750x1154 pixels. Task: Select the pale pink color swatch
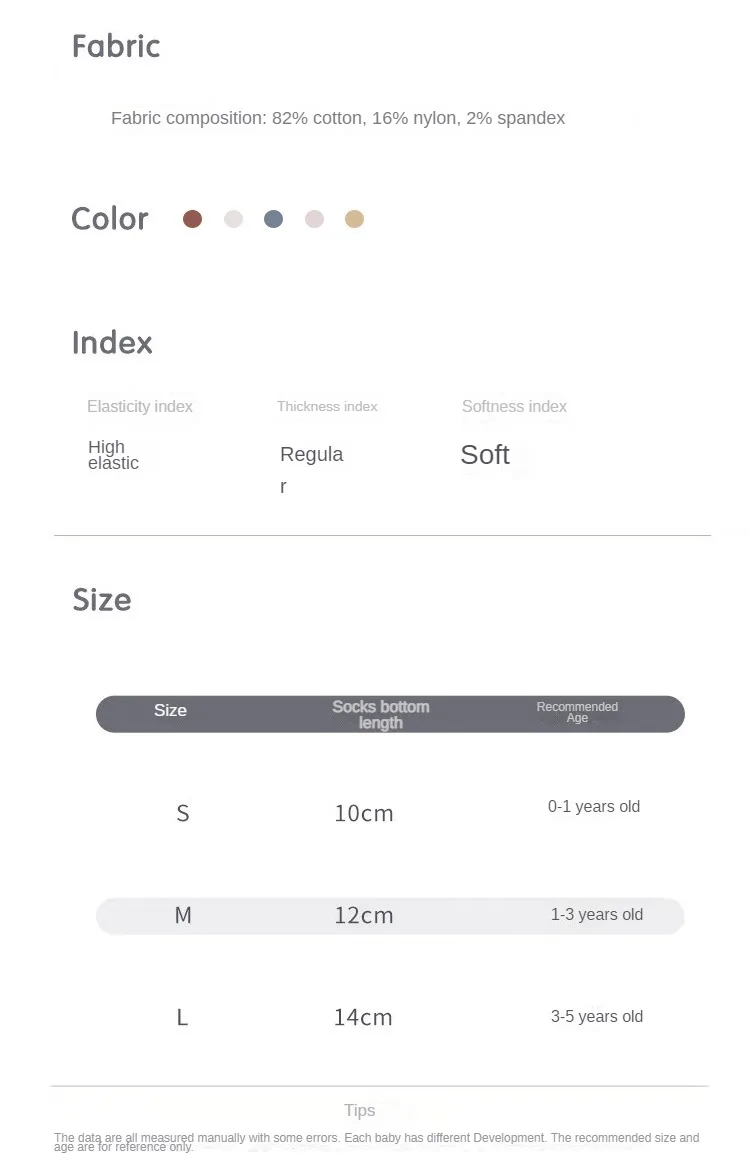315,219
